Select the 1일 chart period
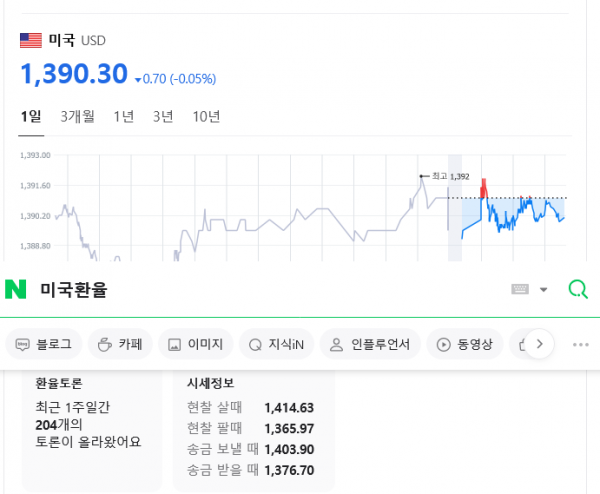 click(x=31, y=117)
